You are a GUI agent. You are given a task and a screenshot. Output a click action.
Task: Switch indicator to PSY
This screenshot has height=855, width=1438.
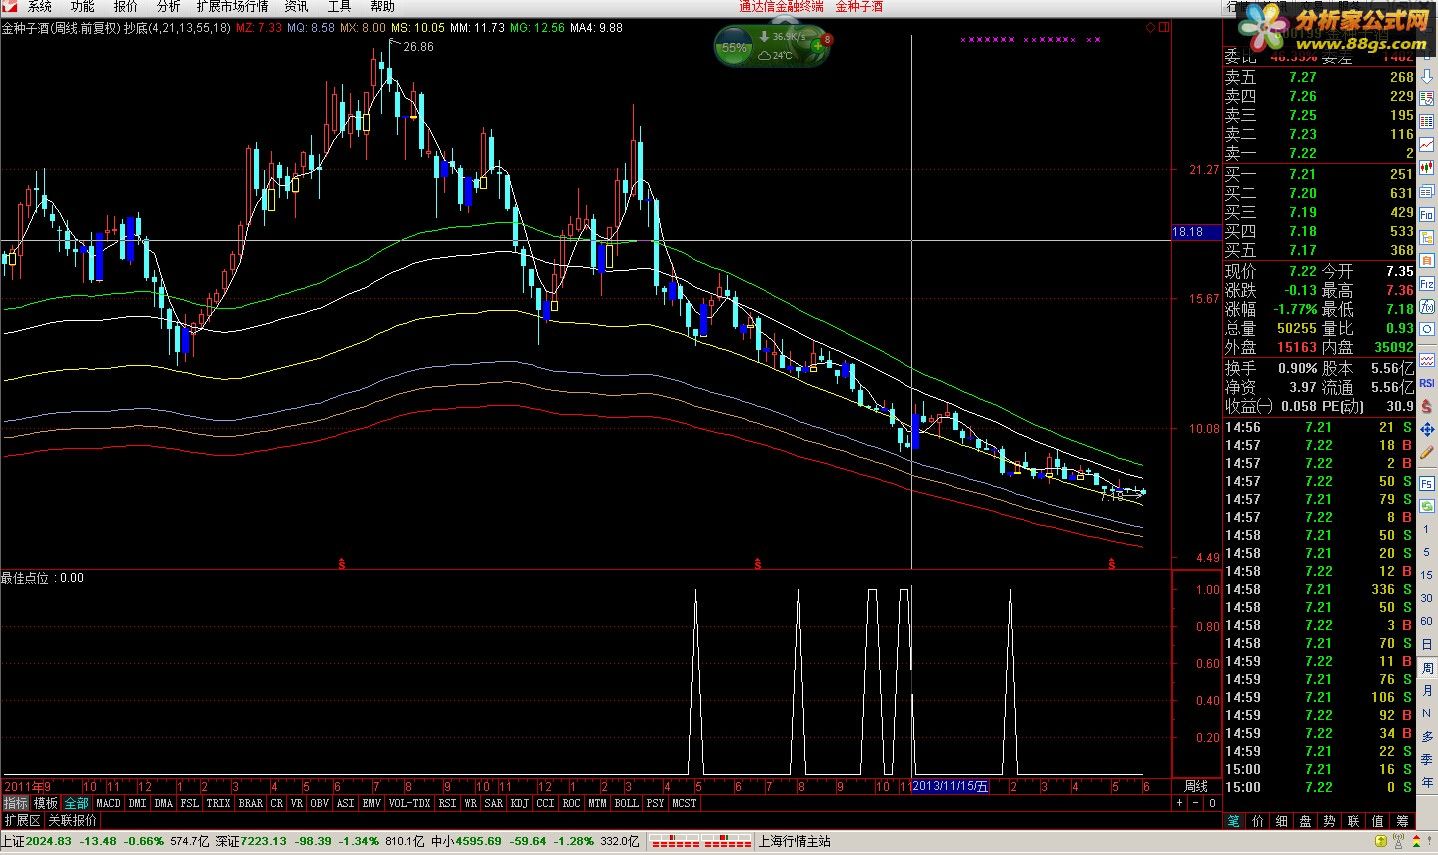[x=655, y=803]
